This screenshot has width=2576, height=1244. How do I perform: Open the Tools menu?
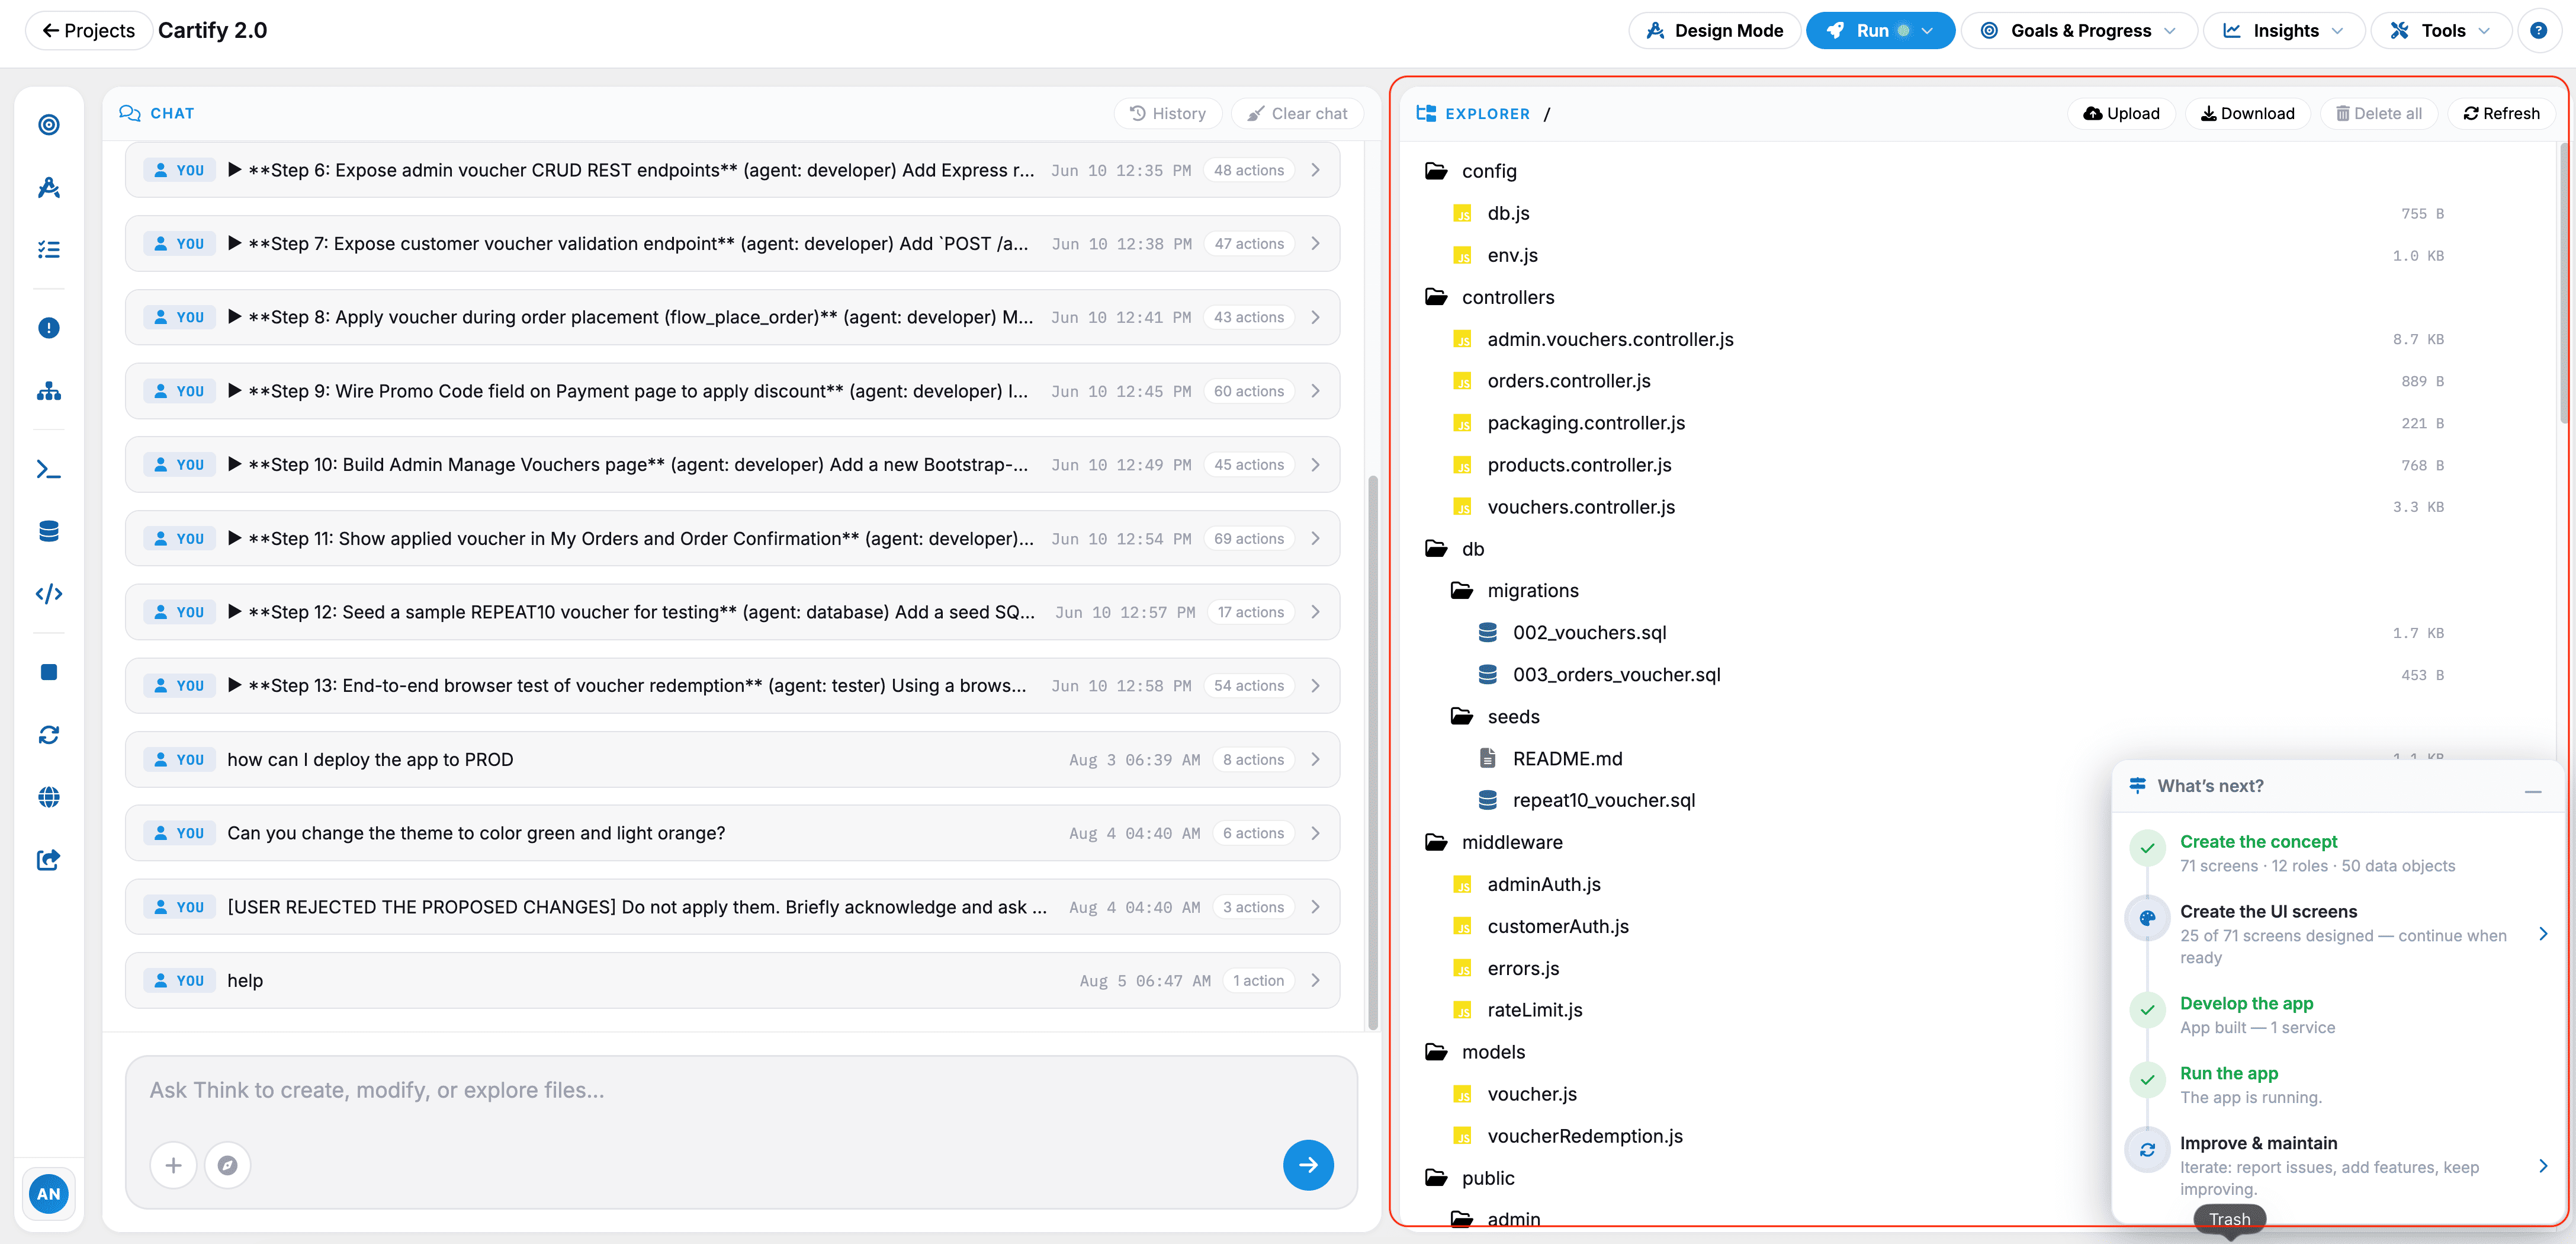[2441, 30]
